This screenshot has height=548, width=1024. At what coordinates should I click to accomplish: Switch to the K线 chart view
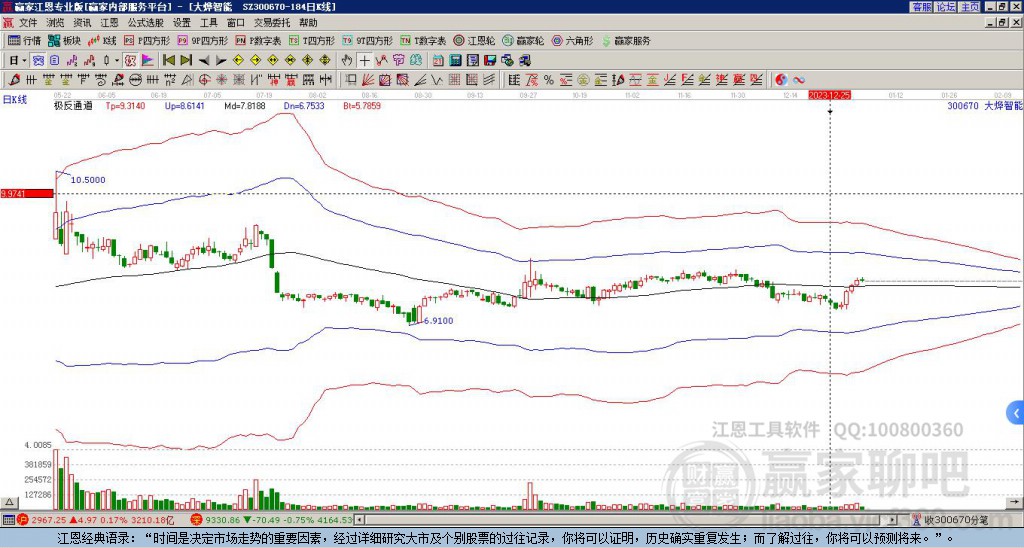tap(103, 40)
